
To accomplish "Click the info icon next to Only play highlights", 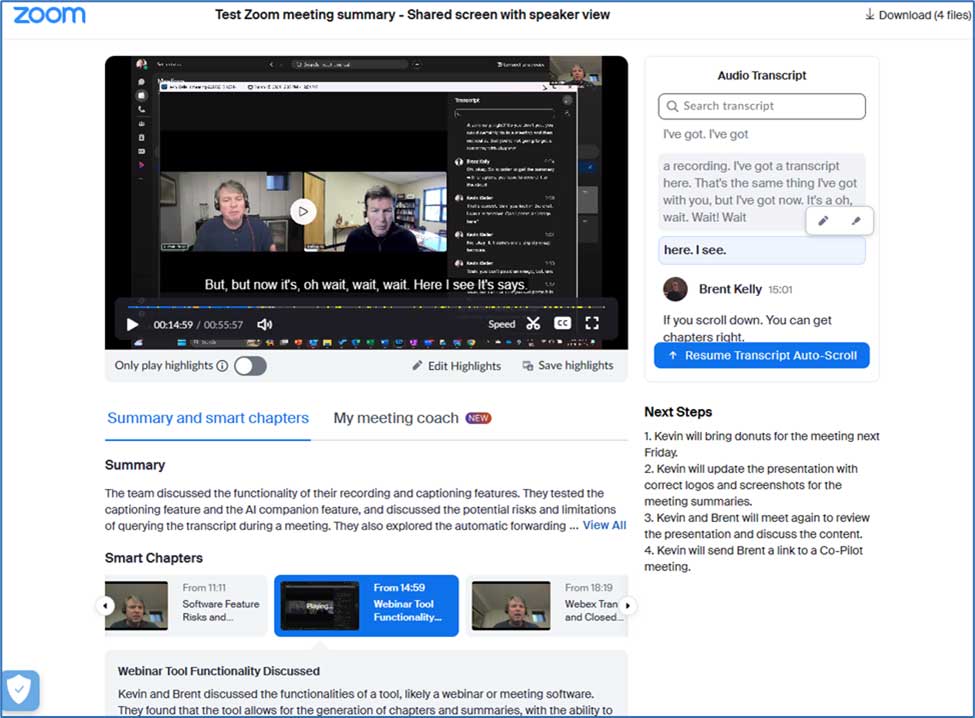I will tap(222, 366).
